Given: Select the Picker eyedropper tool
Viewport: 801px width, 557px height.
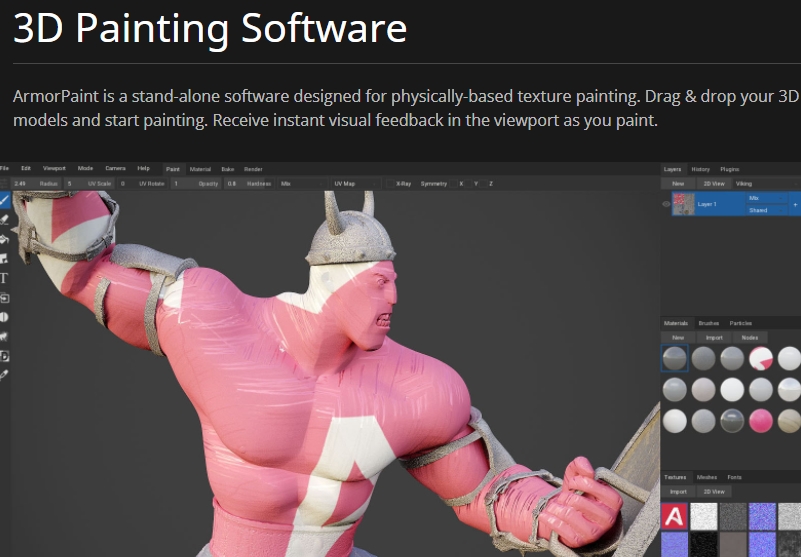Looking at the screenshot, I should point(5,375).
